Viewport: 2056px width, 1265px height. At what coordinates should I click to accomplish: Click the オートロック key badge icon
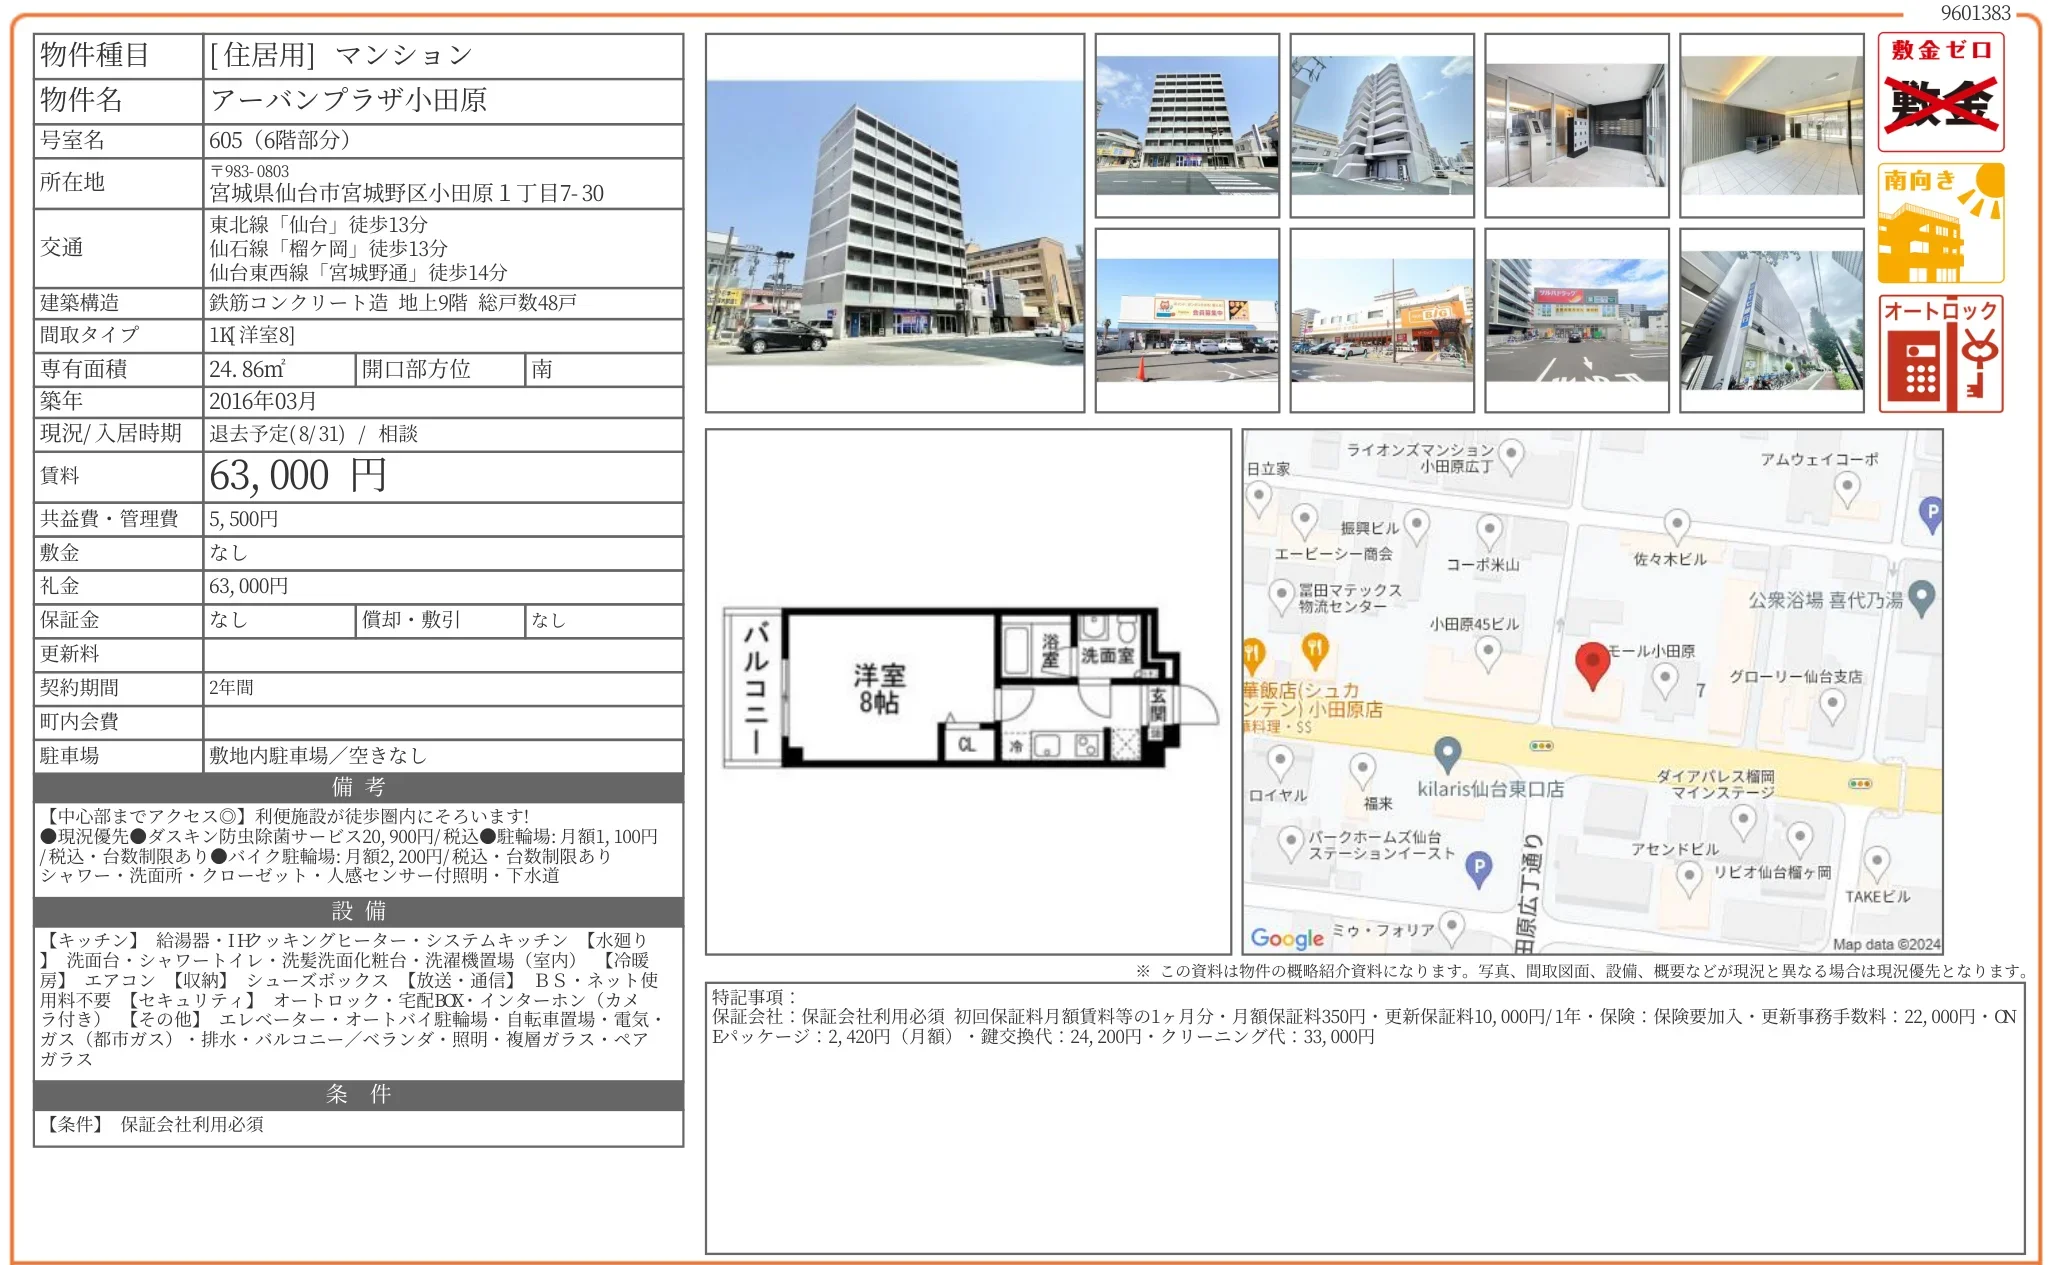1940,353
